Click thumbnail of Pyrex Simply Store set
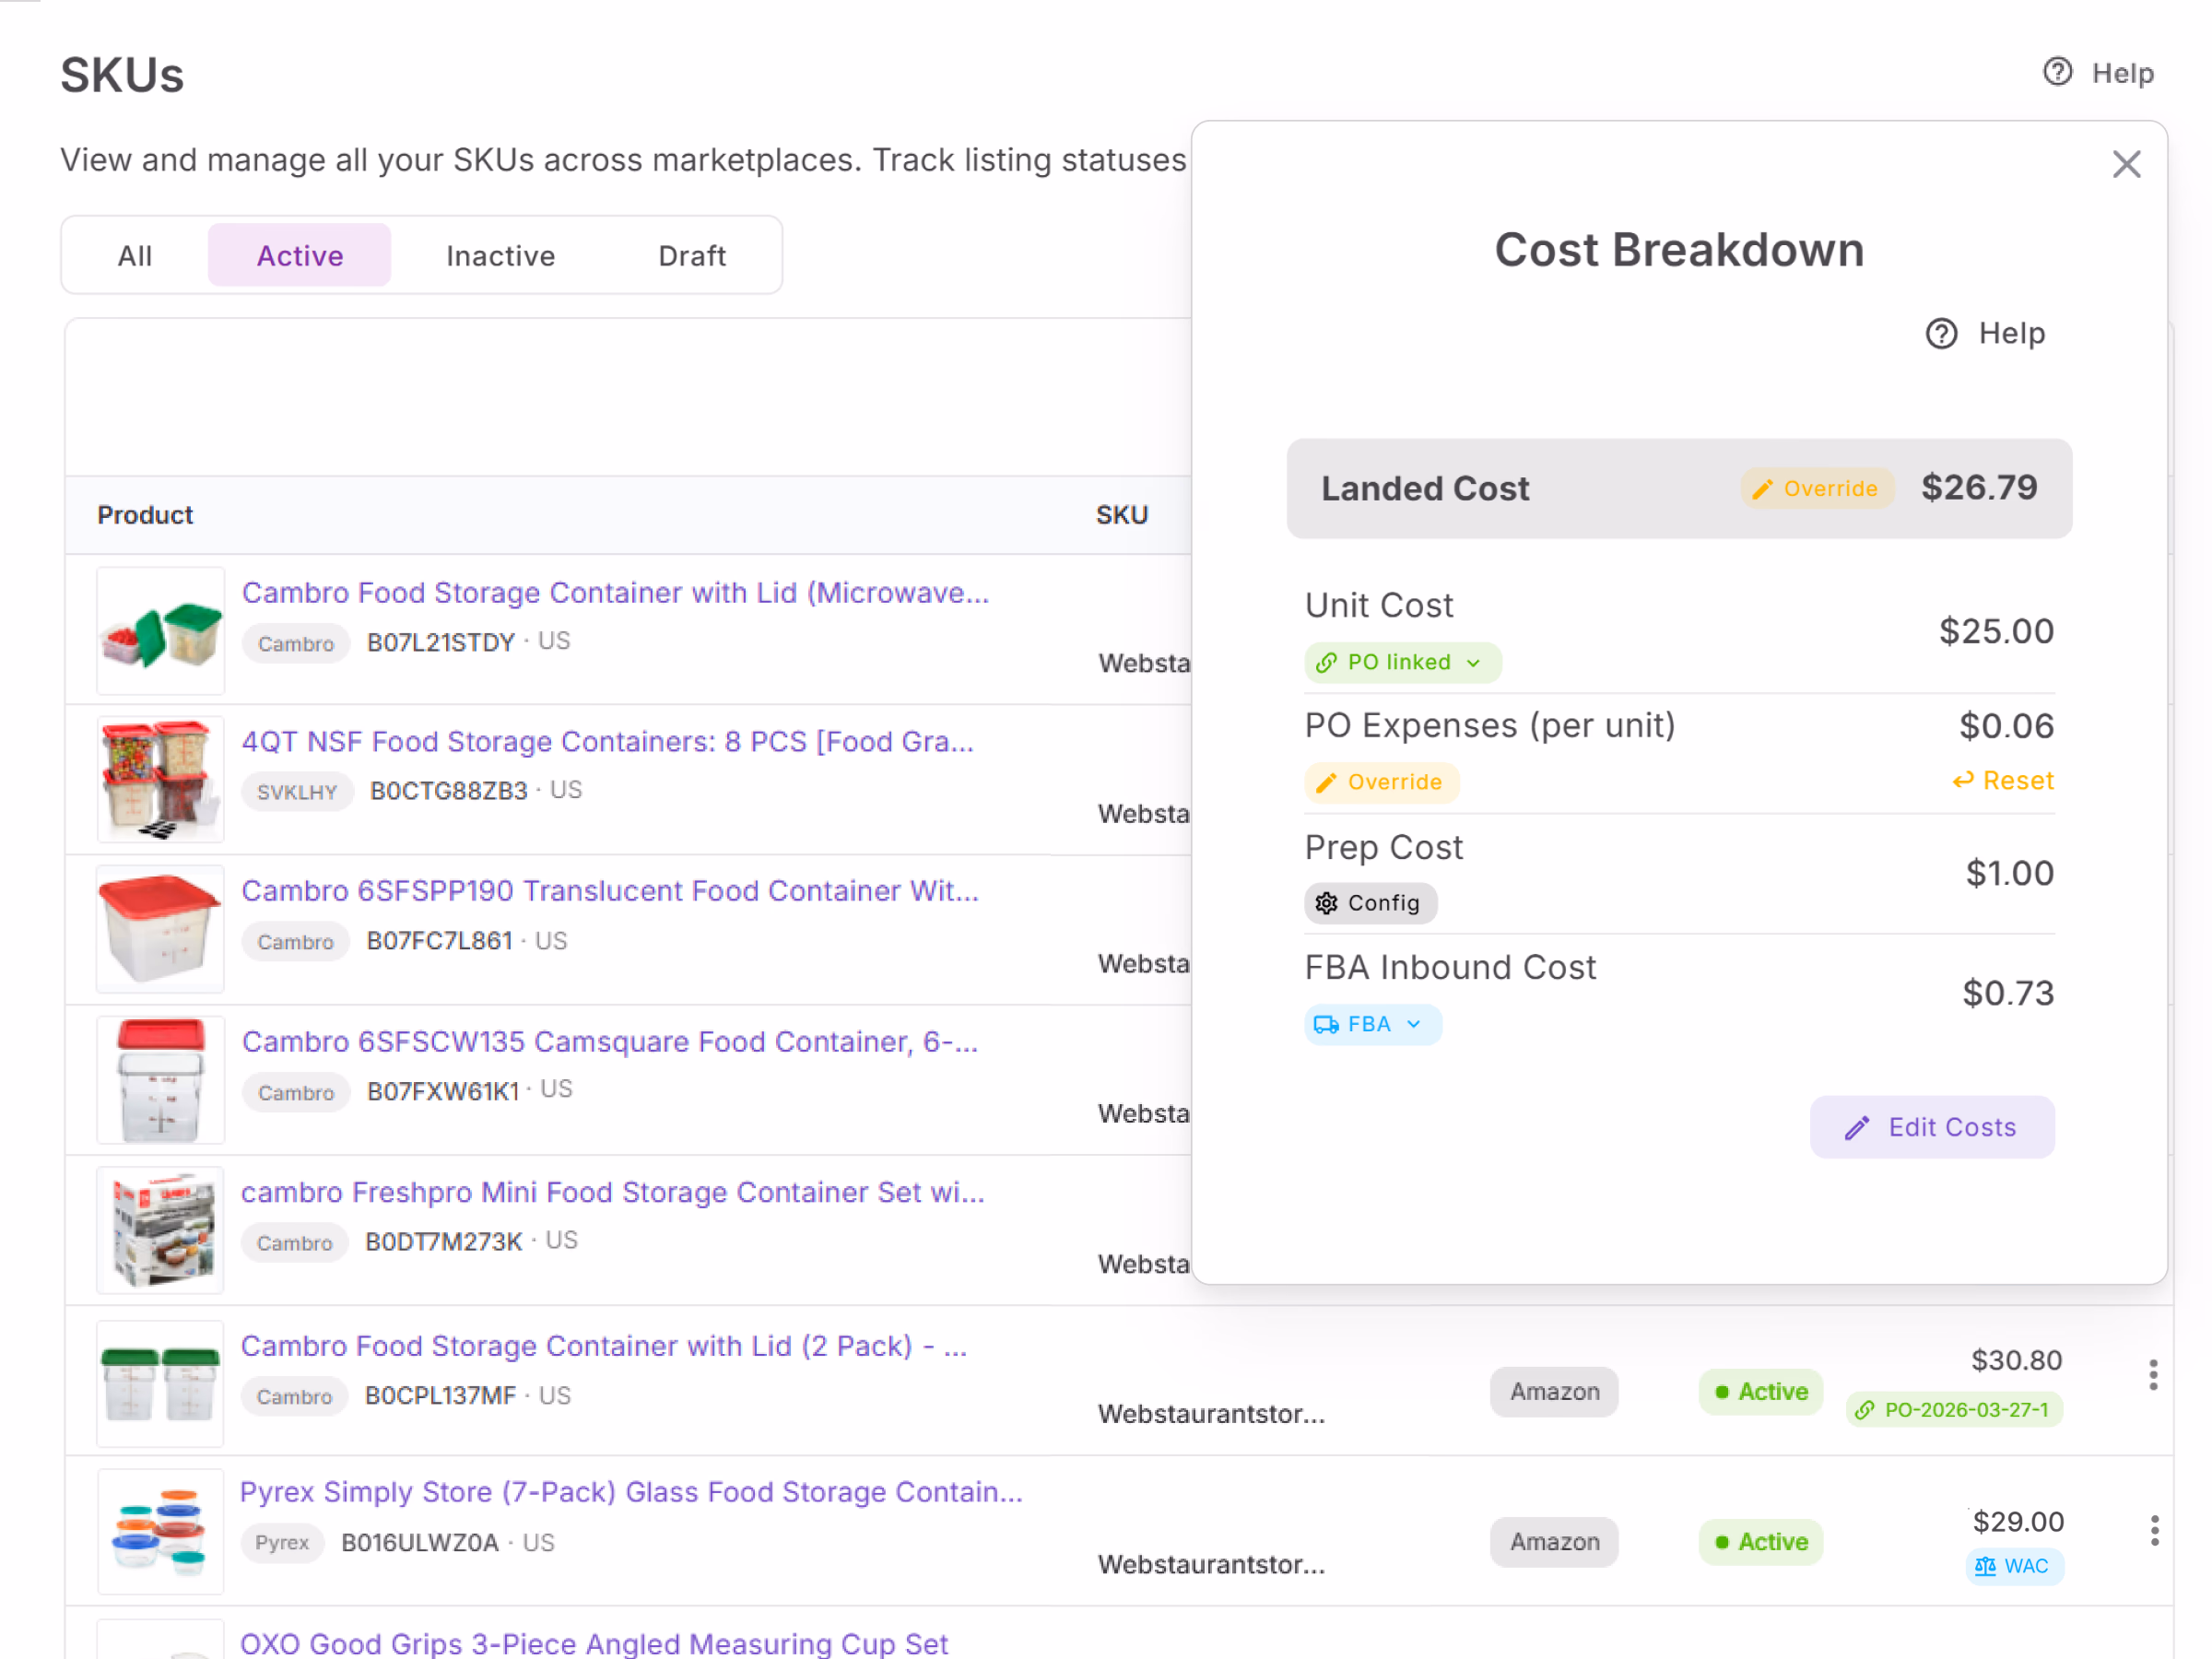This screenshot has height=1659, width=2212. tap(160, 1531)
